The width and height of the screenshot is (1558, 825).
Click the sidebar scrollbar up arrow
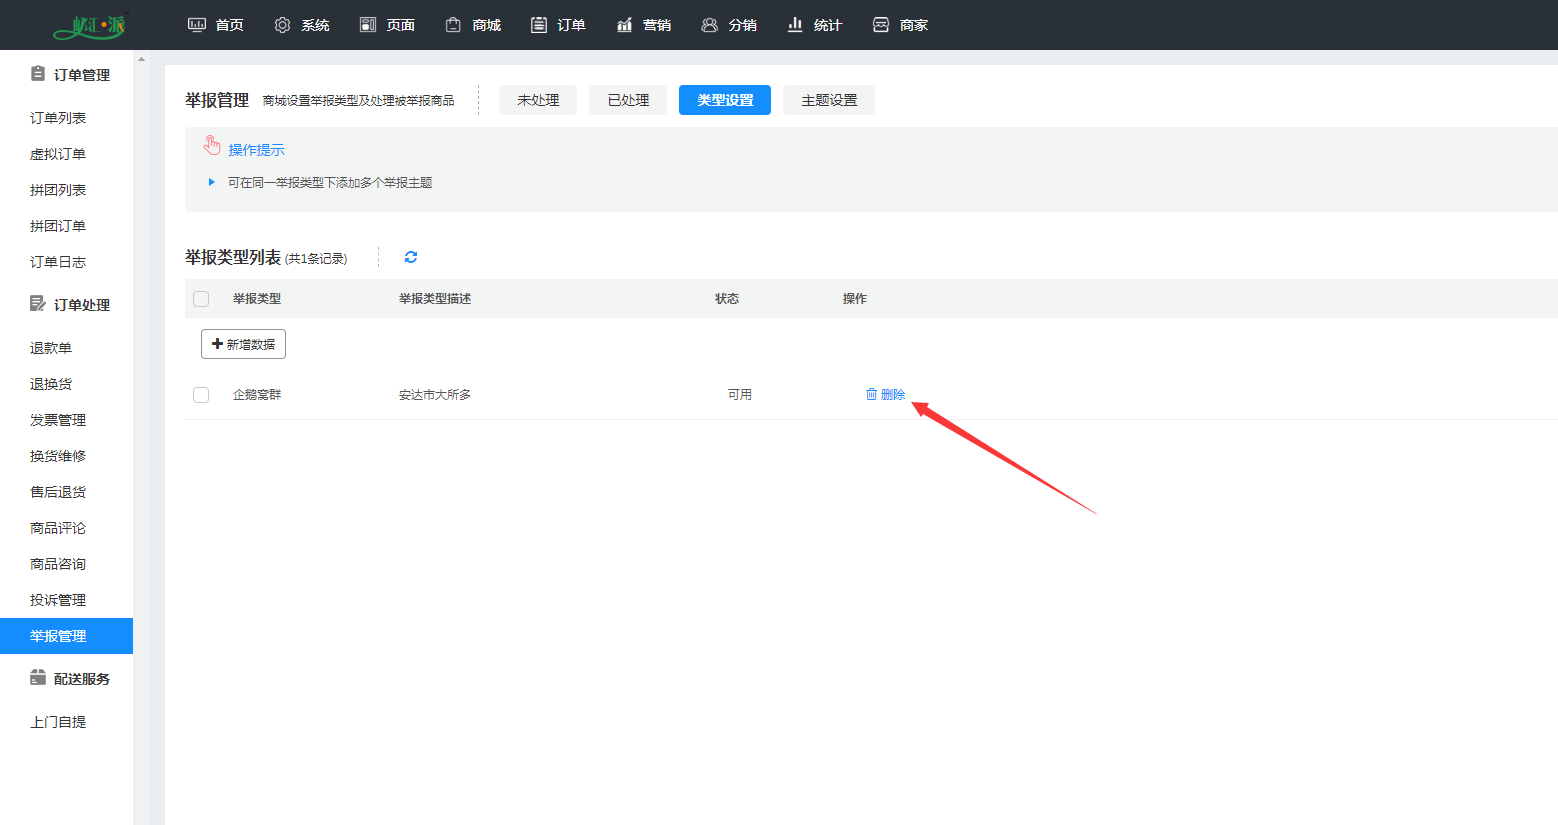(x=141, y=59)
